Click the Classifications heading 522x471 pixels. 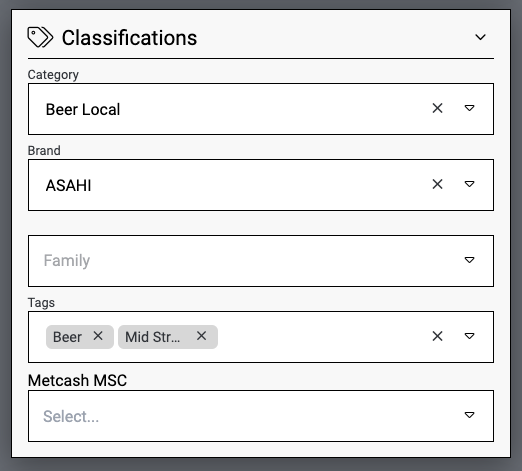[x=129, y=38]
